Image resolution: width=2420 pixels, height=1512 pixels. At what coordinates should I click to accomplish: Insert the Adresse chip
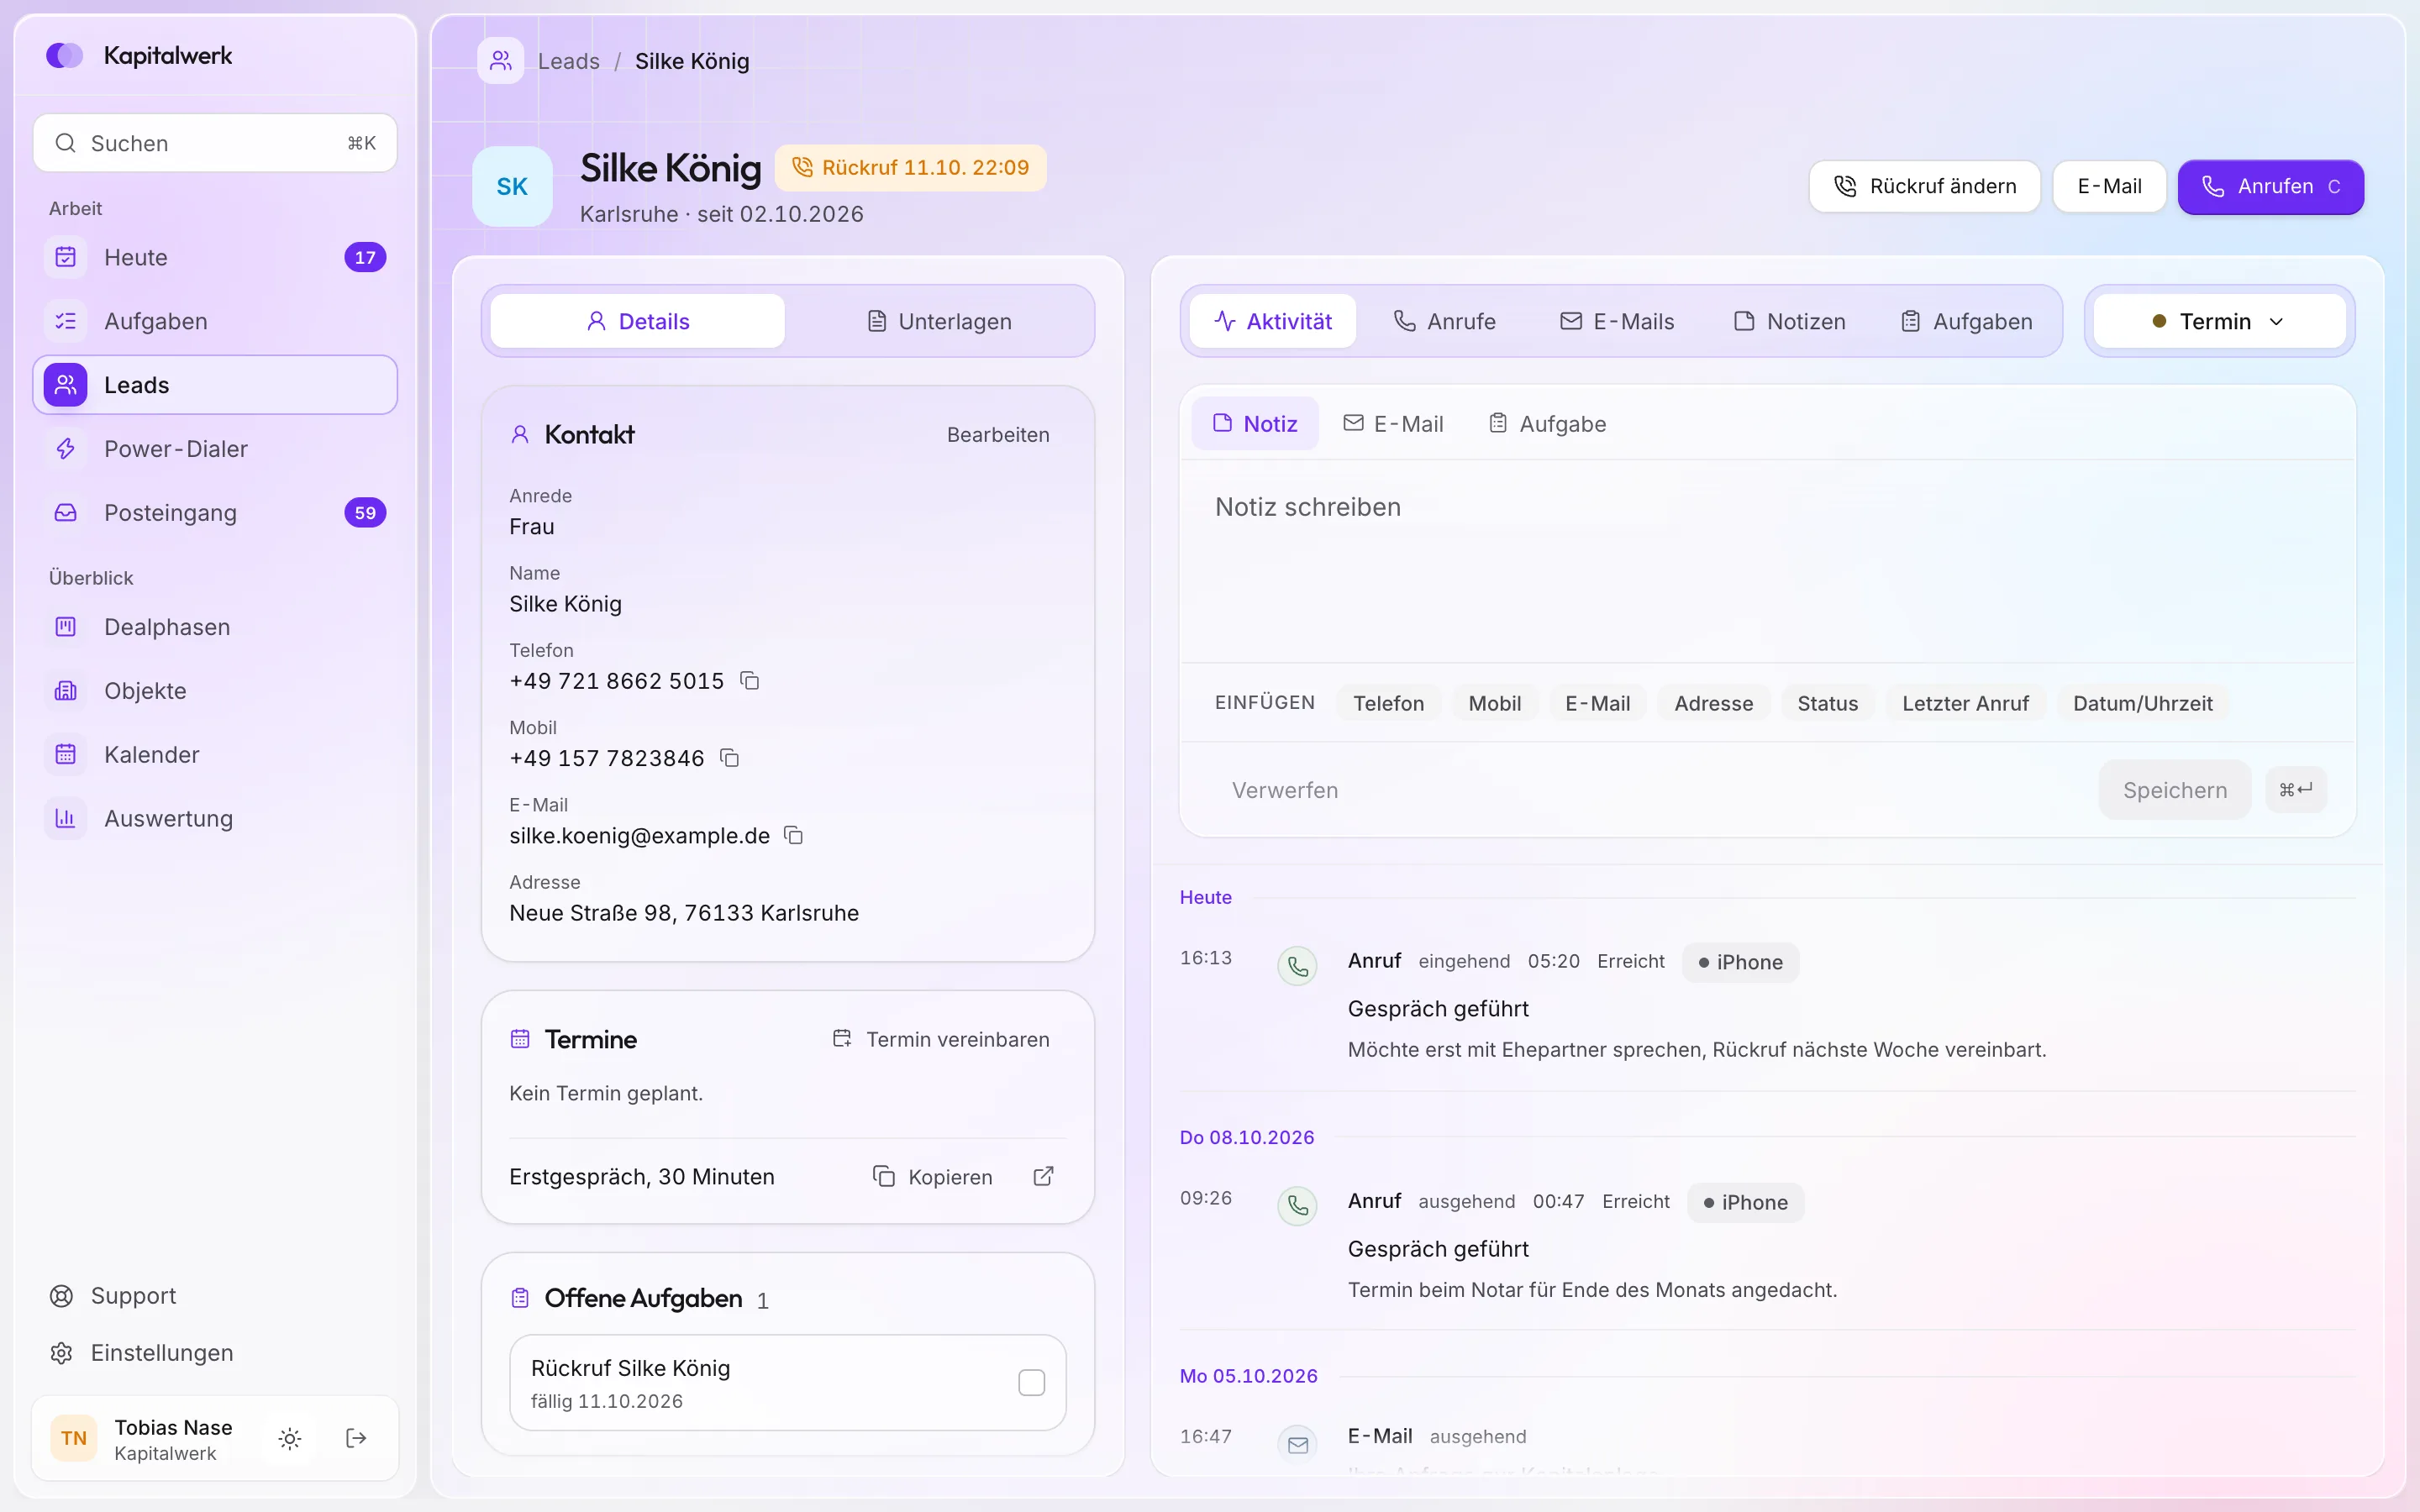tap(1713, 703)
